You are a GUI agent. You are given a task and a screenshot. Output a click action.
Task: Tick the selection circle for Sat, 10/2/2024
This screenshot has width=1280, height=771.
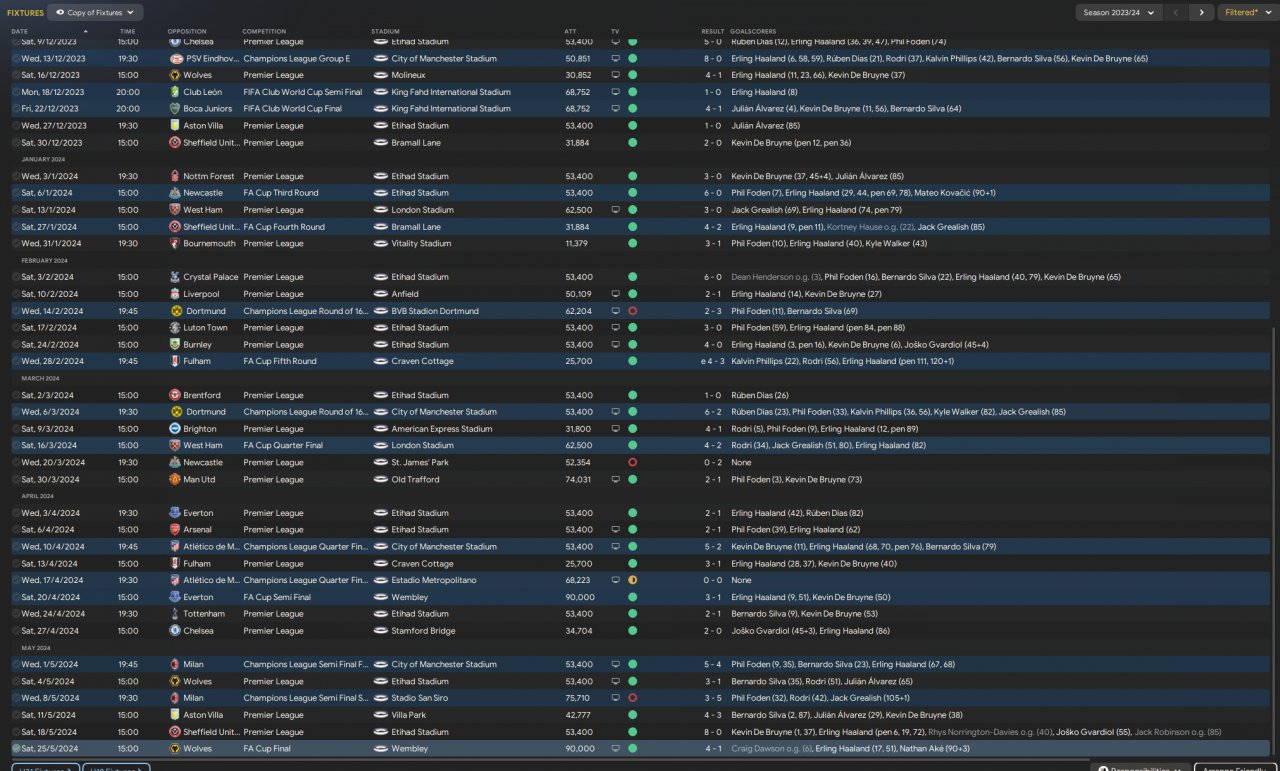[16, 294]
